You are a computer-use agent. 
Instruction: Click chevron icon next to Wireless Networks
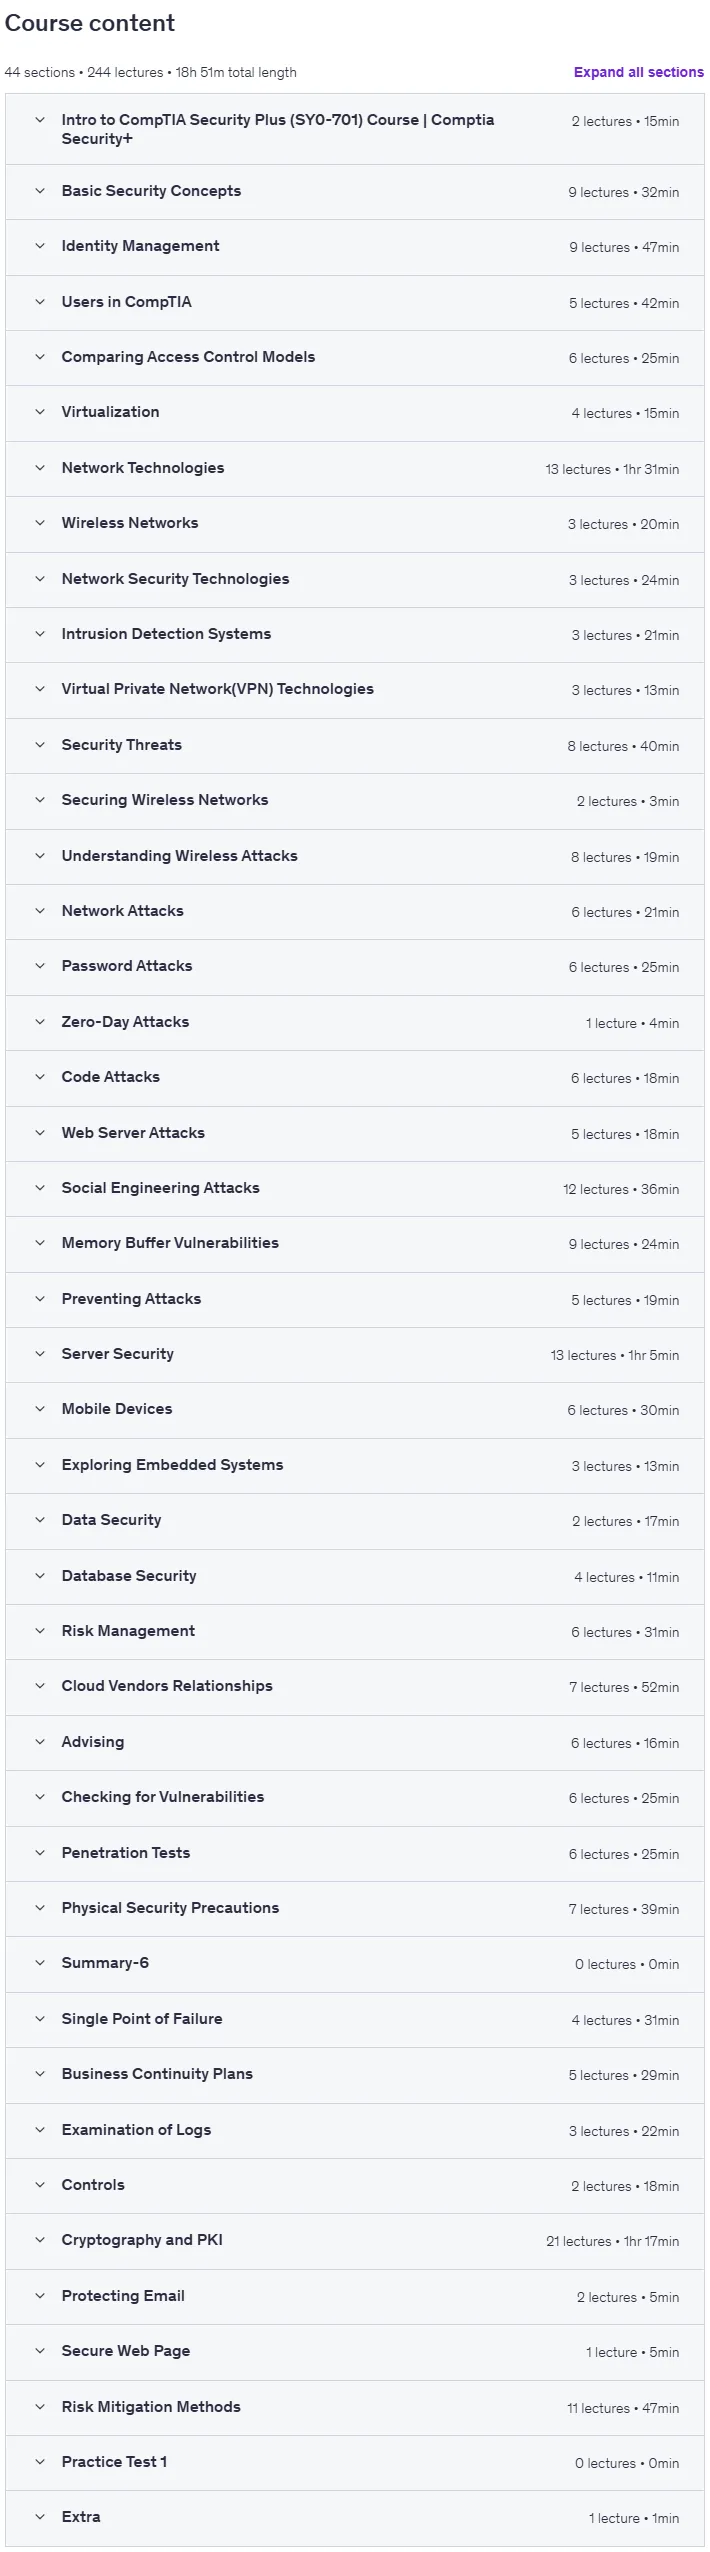click(40, 523)
